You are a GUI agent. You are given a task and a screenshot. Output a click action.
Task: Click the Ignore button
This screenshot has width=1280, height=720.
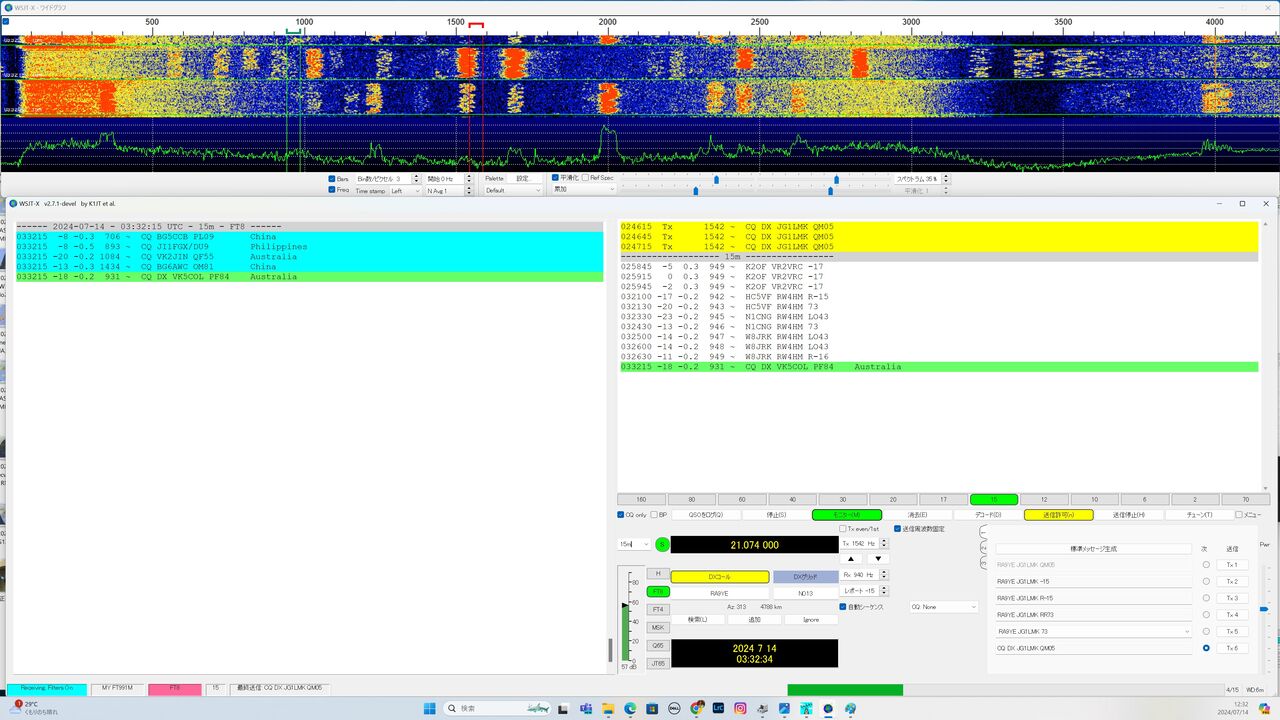coord(811,620)
